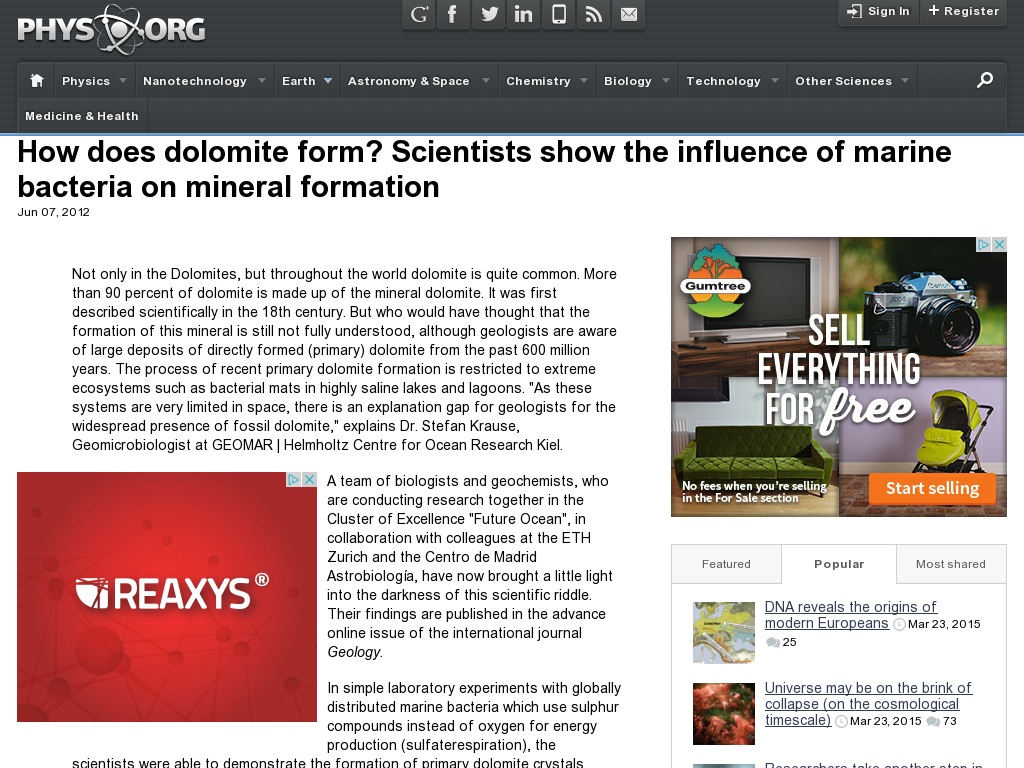
Task: Click the Google+ icon at the top
Action: pos(418,14)
